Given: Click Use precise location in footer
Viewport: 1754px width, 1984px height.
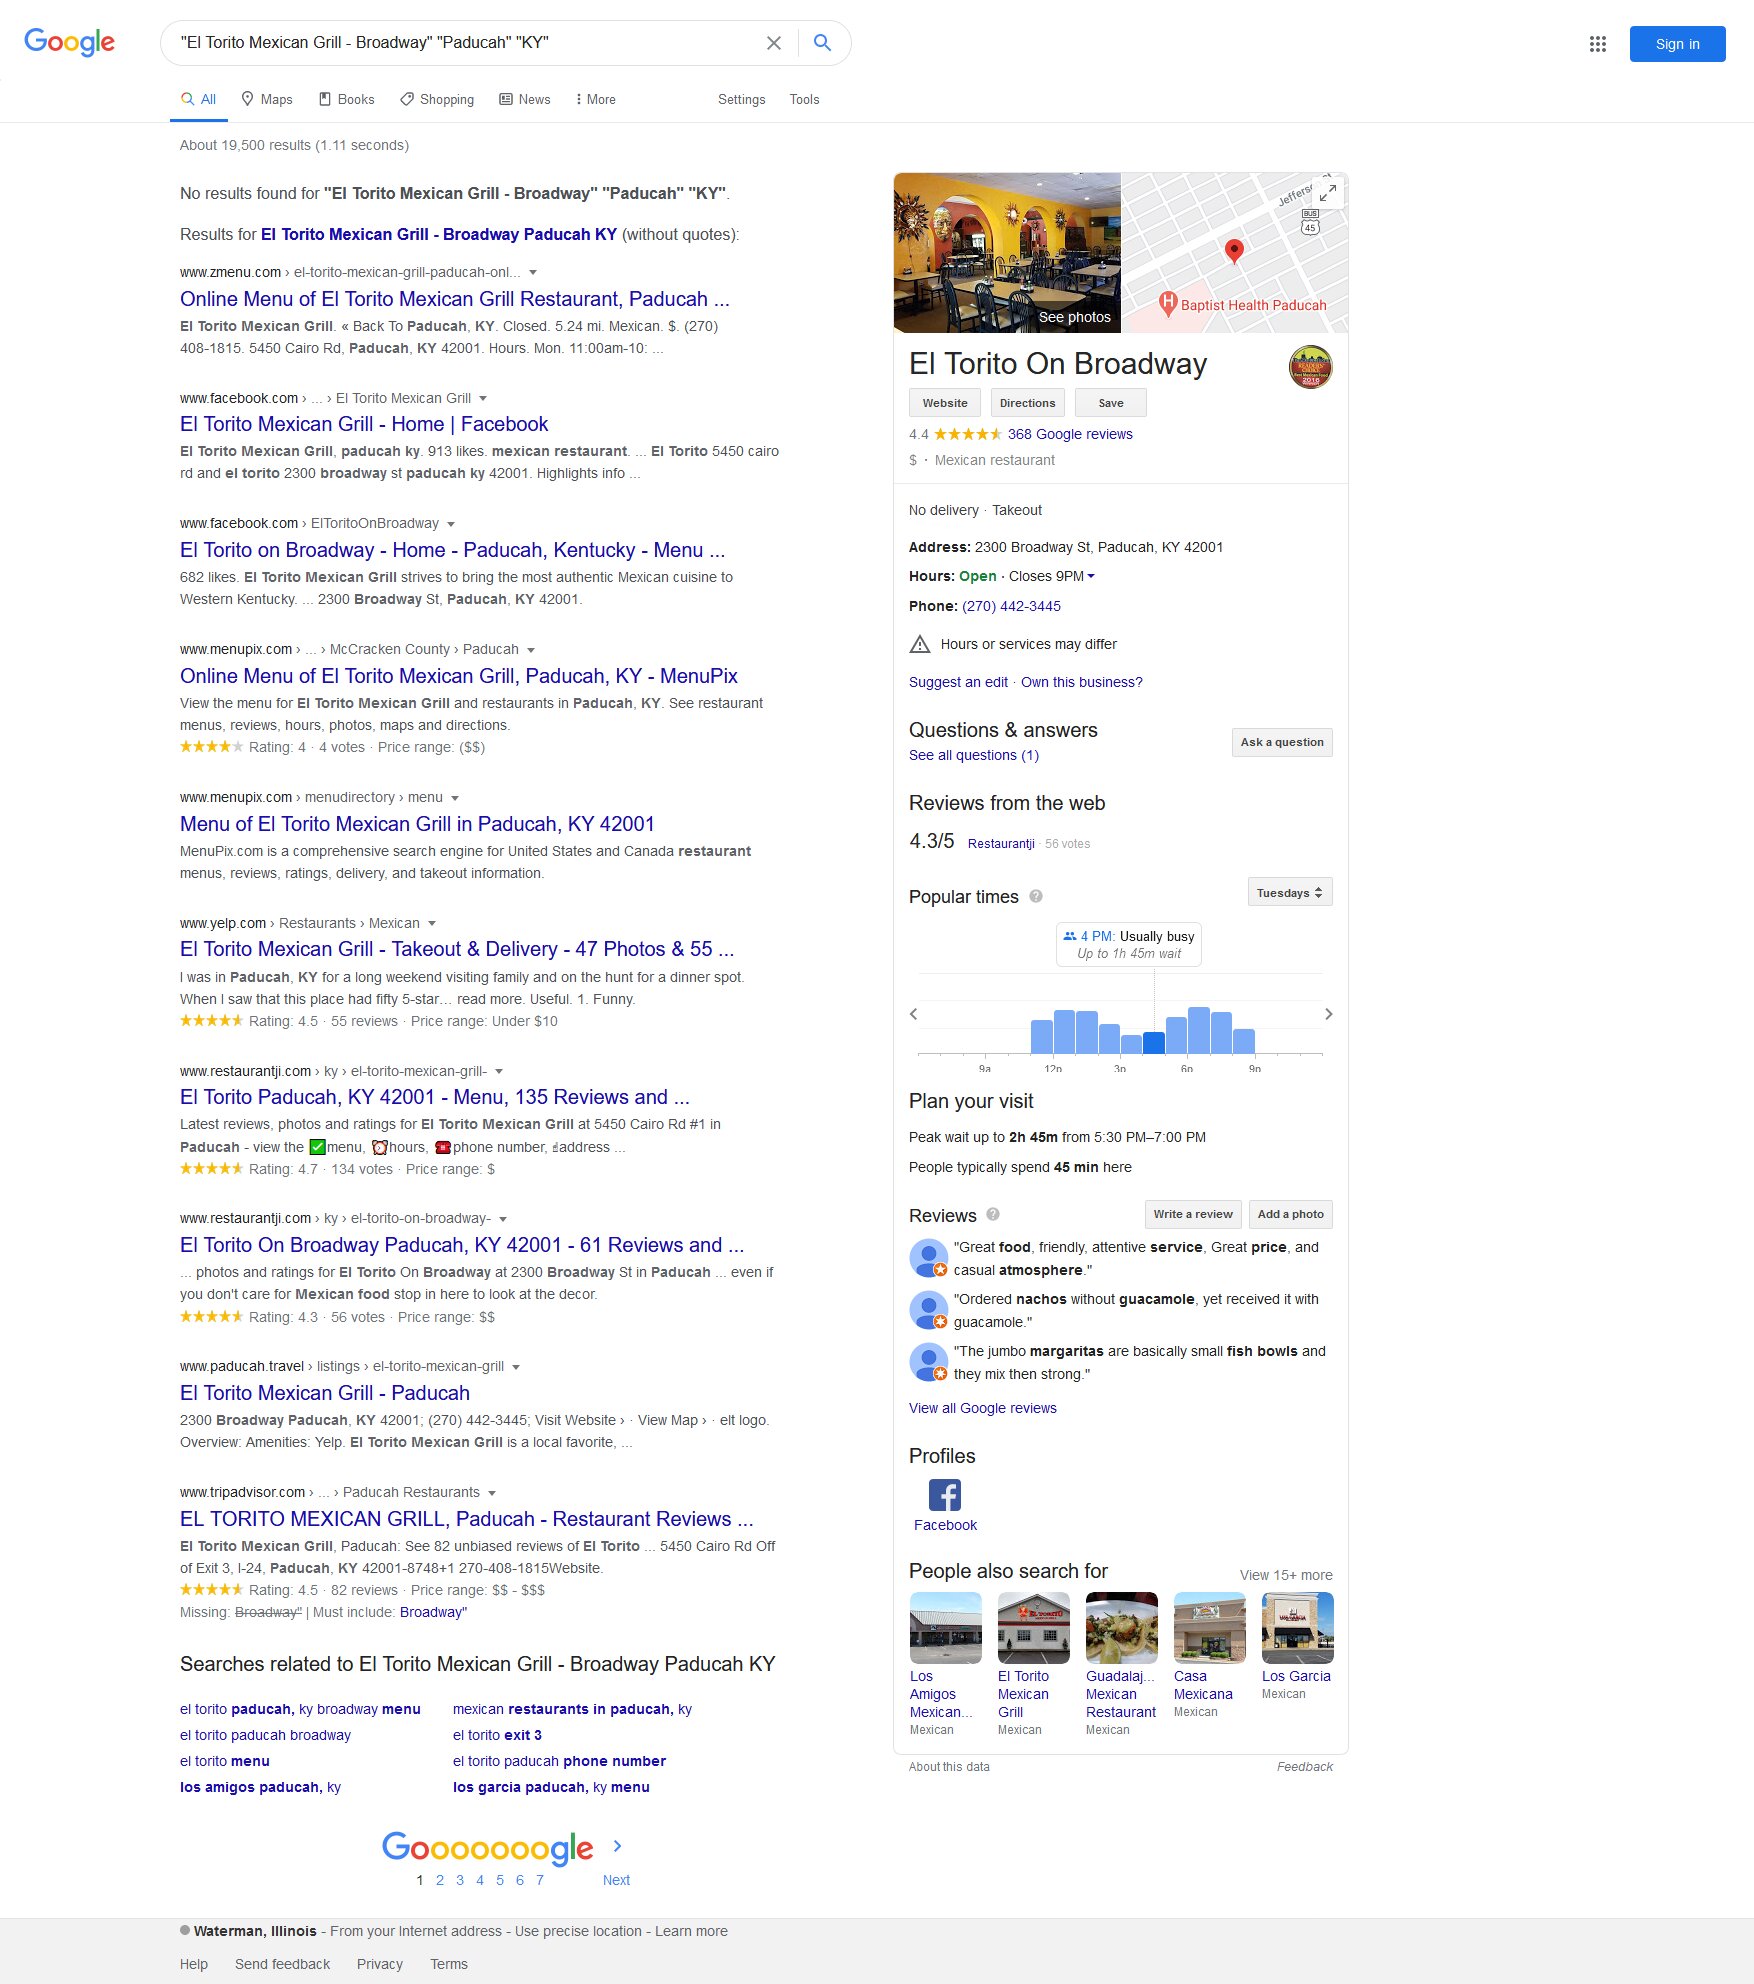Looking at the screenshot, I should tap(578, 1931).
